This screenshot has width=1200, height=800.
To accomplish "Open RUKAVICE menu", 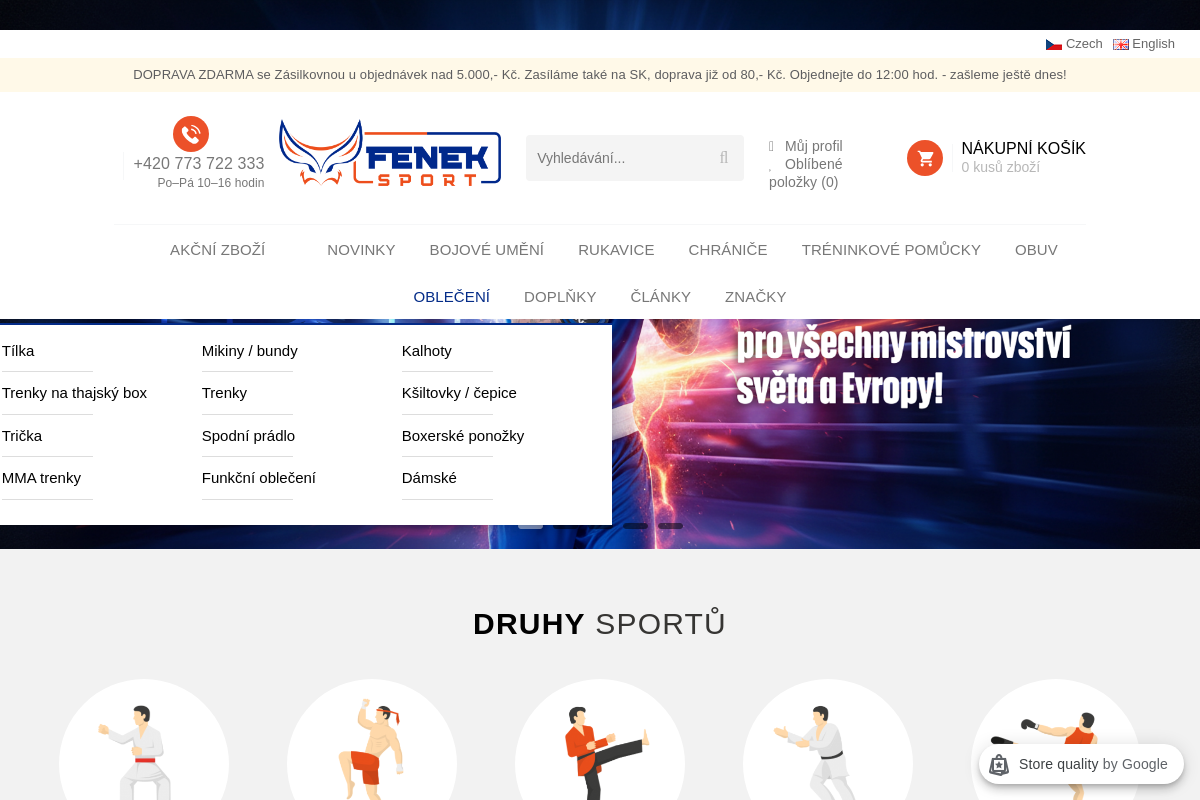I will pos(616,250).
